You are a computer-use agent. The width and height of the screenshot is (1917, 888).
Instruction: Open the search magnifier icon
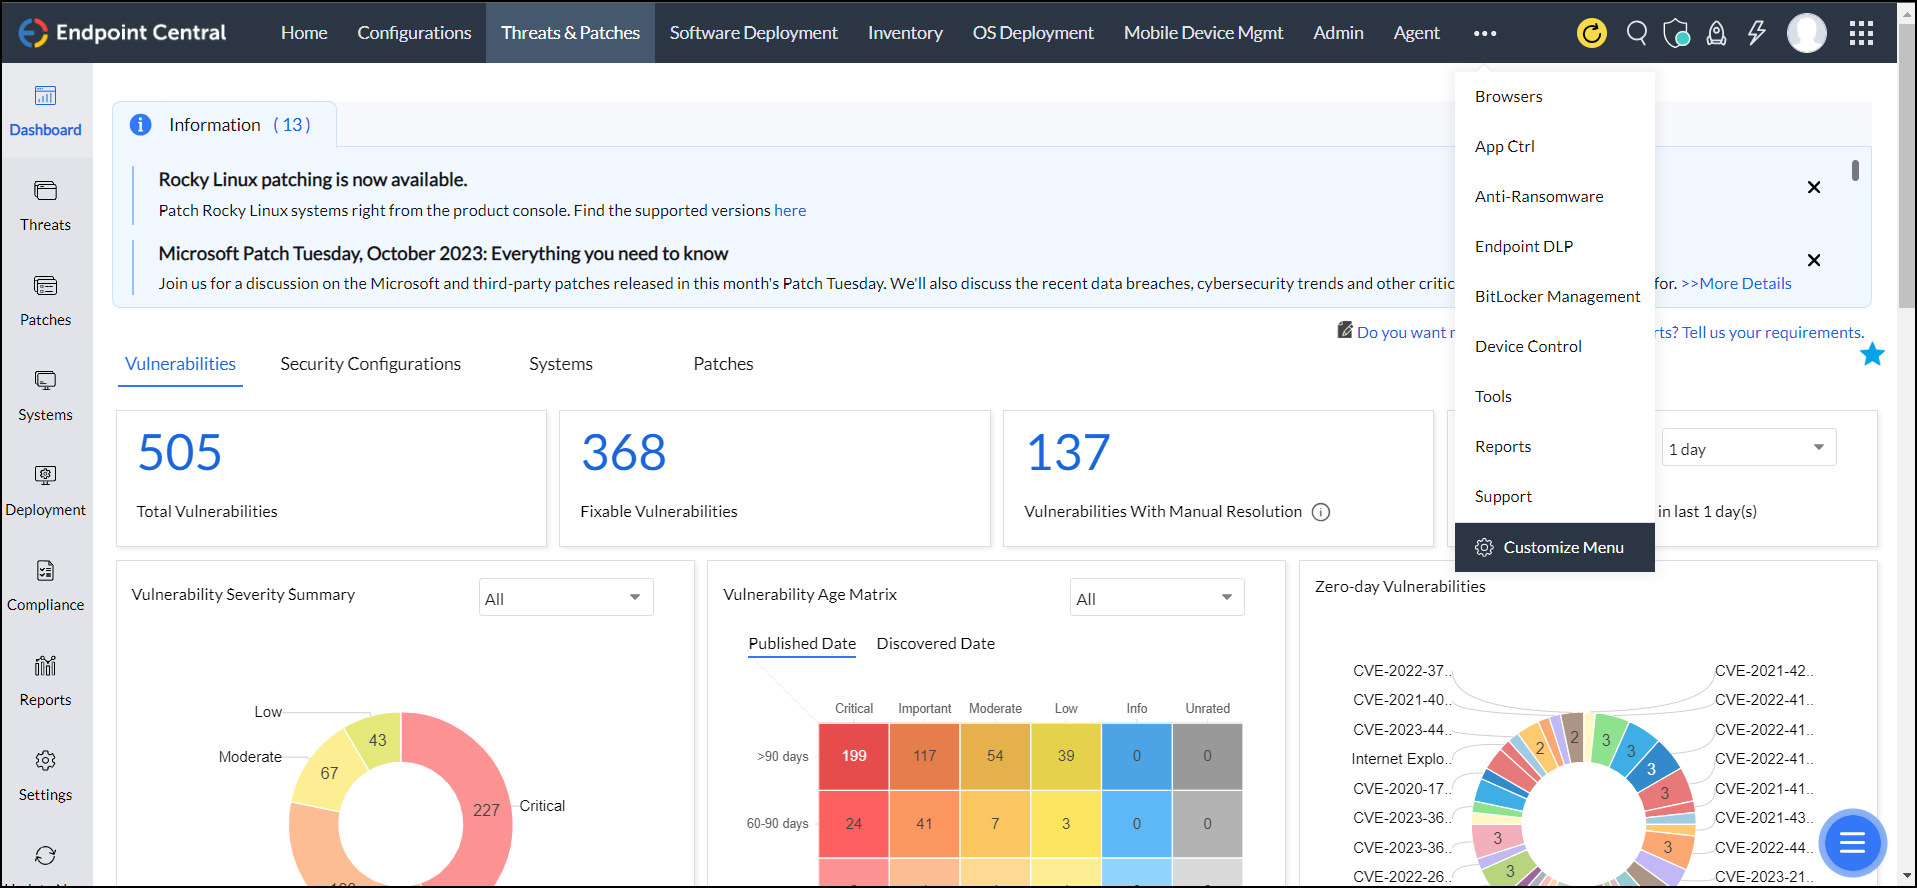tap(1637, 33)
